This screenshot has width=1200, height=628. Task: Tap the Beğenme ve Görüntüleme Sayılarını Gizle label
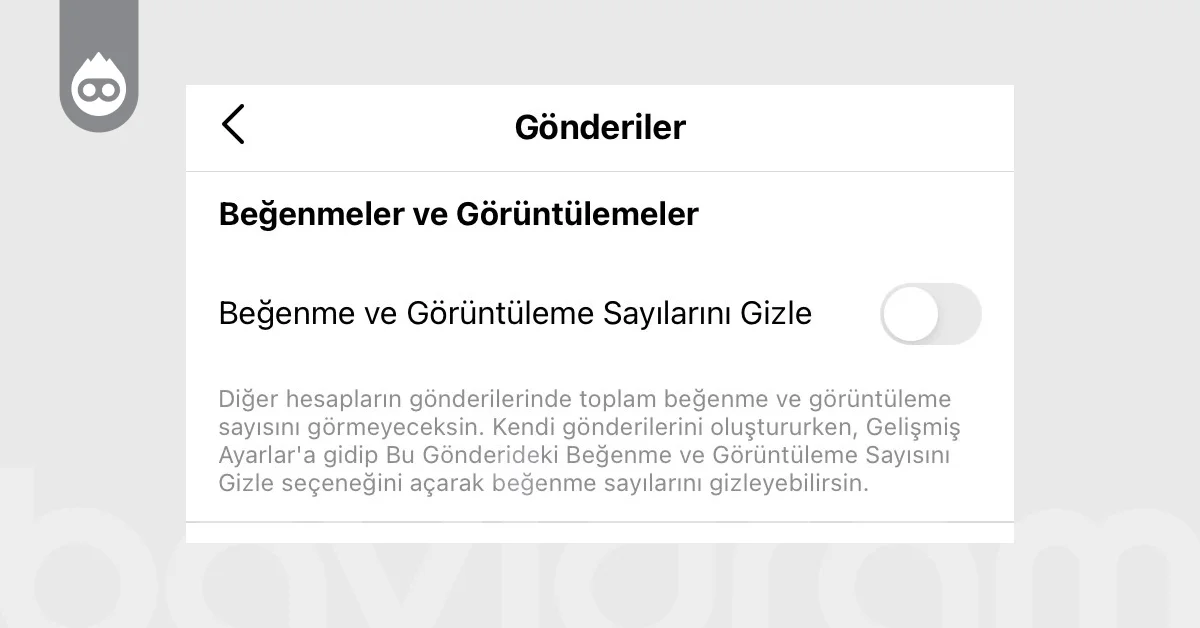coord(516,313)
